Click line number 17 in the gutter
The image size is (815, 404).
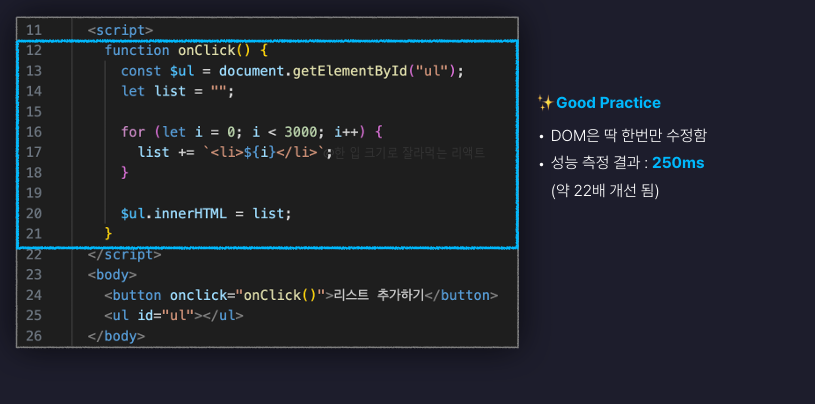pyautogui.click(x=33, y=152)
